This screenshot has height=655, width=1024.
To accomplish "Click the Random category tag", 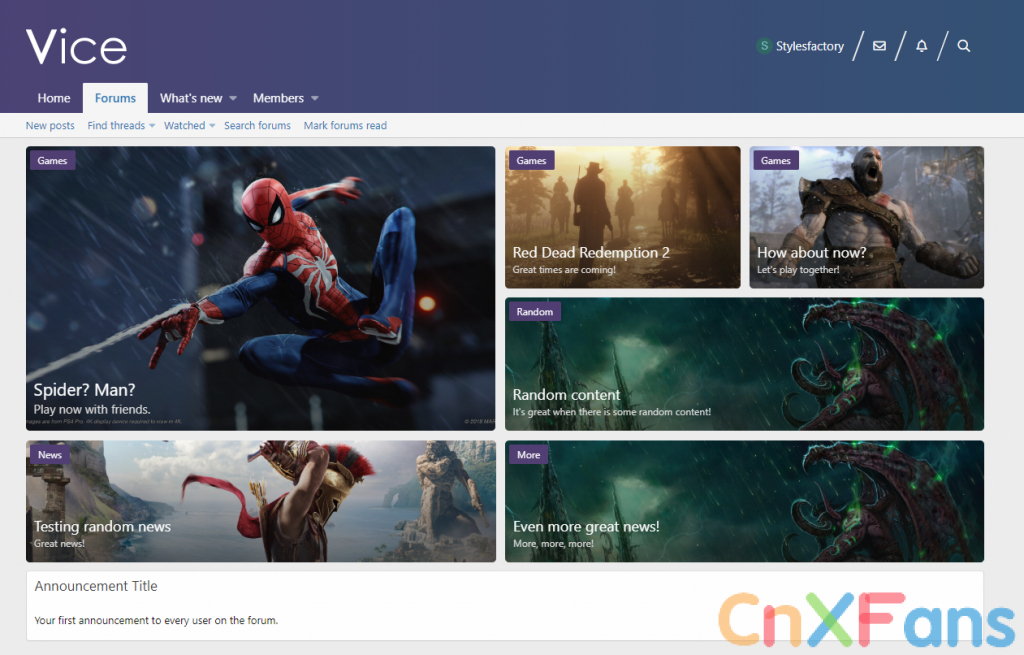I will pos(535,312).
